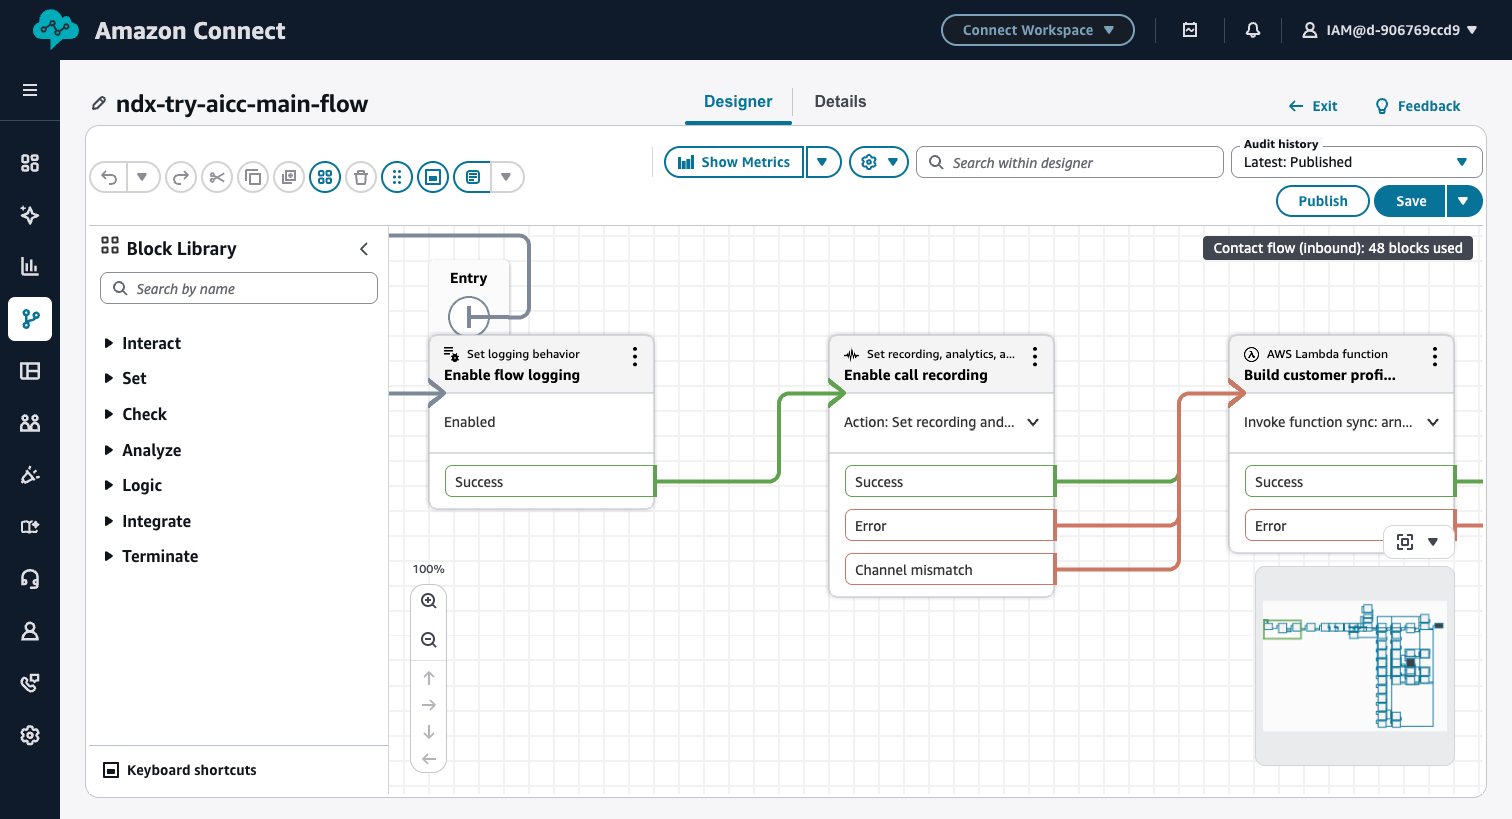Open the single user profile sidebar icon

click(x=30, y=631)
